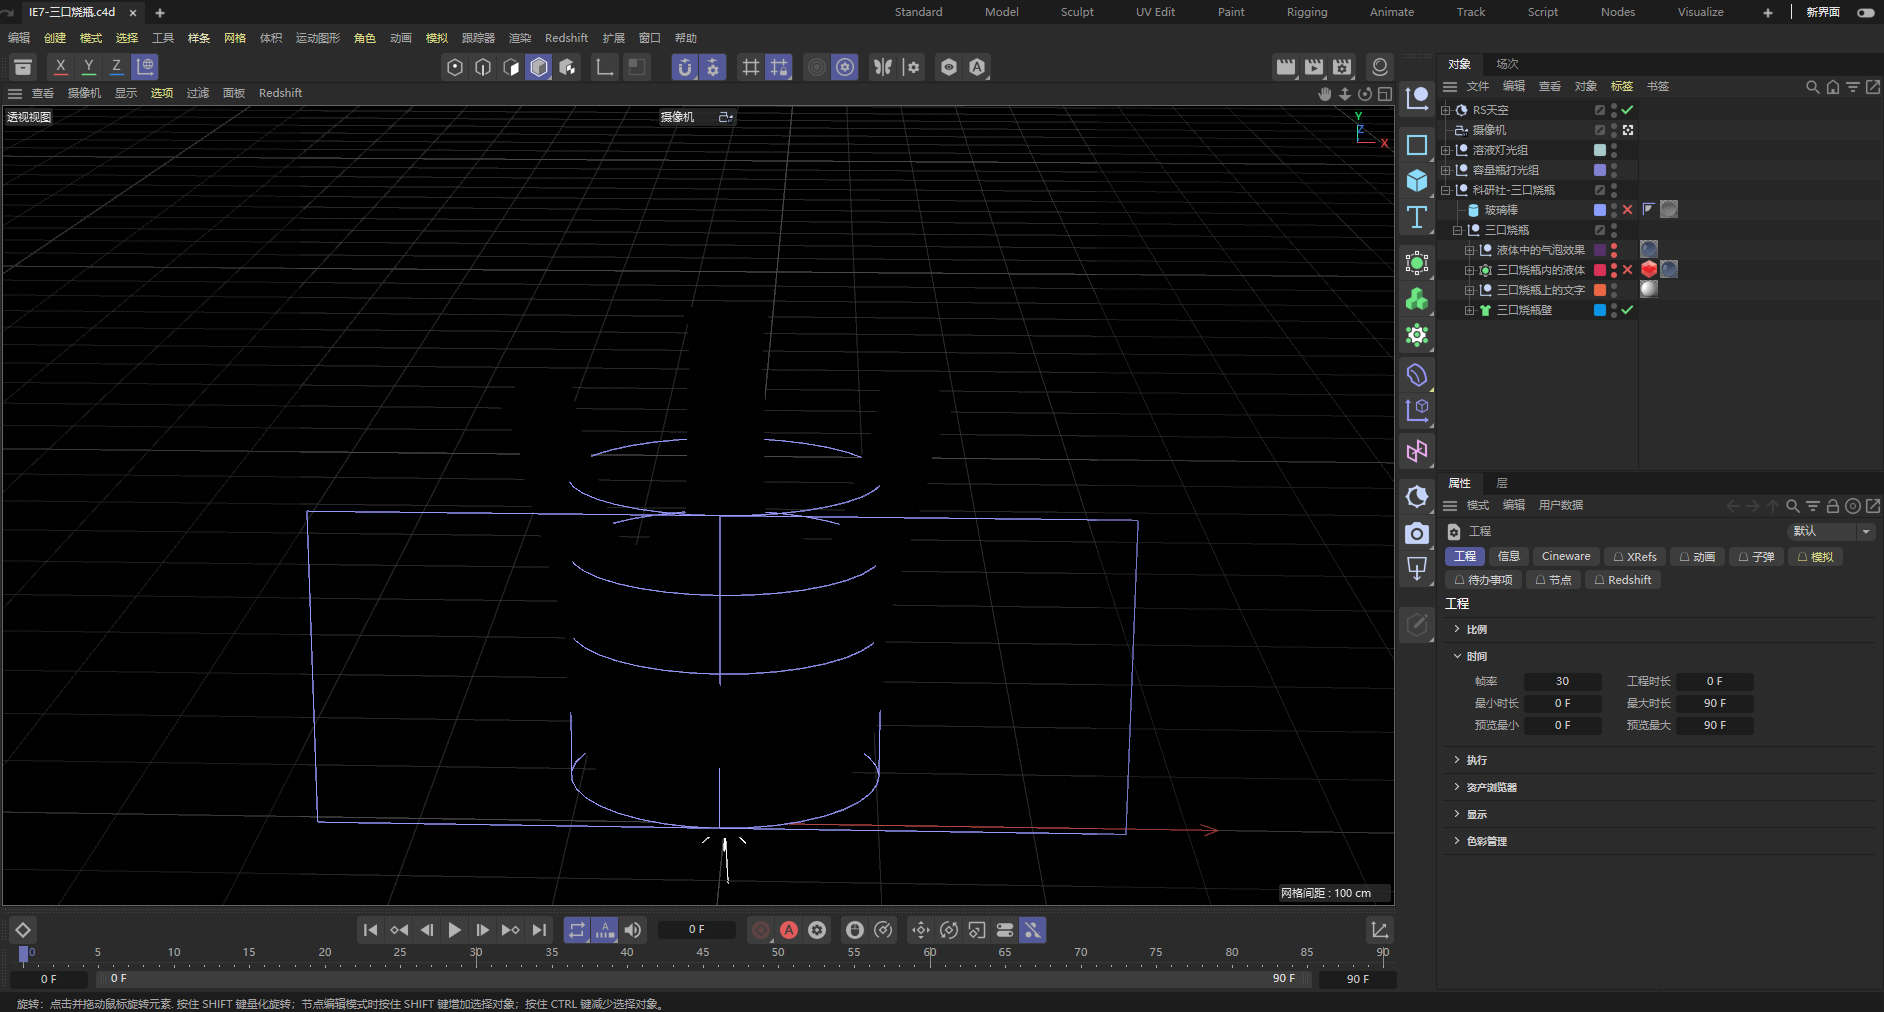Viewport: 1884px width, 1012px height.
Task: Toggle the Z axis lock
Action: [117, 67]
